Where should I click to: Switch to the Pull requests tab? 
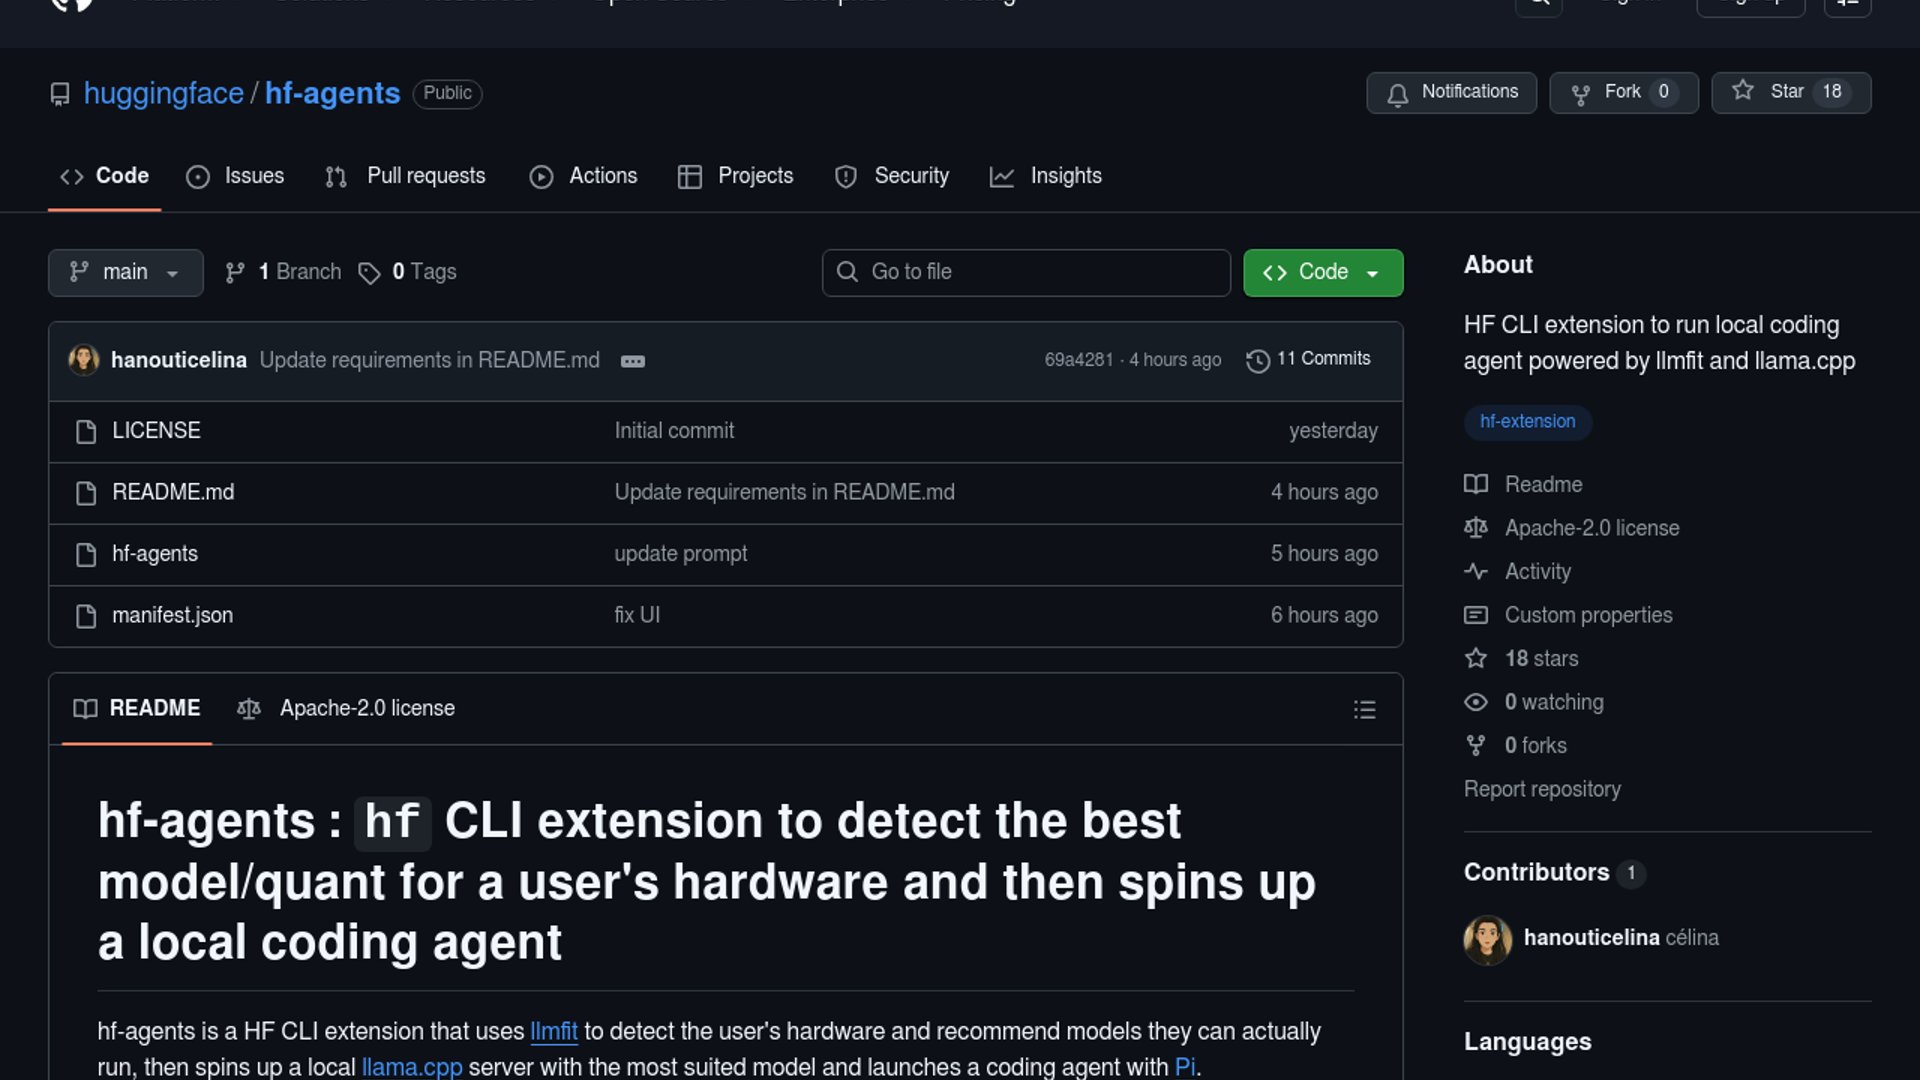406,176
